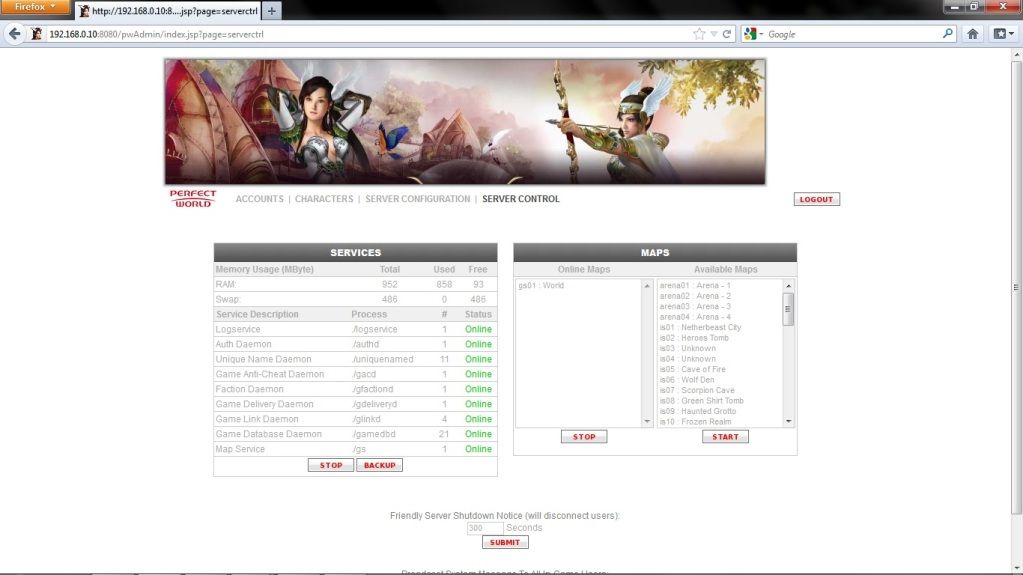
Task: Expand the Google search engine dropdown
Action: [x=755, y=33]
